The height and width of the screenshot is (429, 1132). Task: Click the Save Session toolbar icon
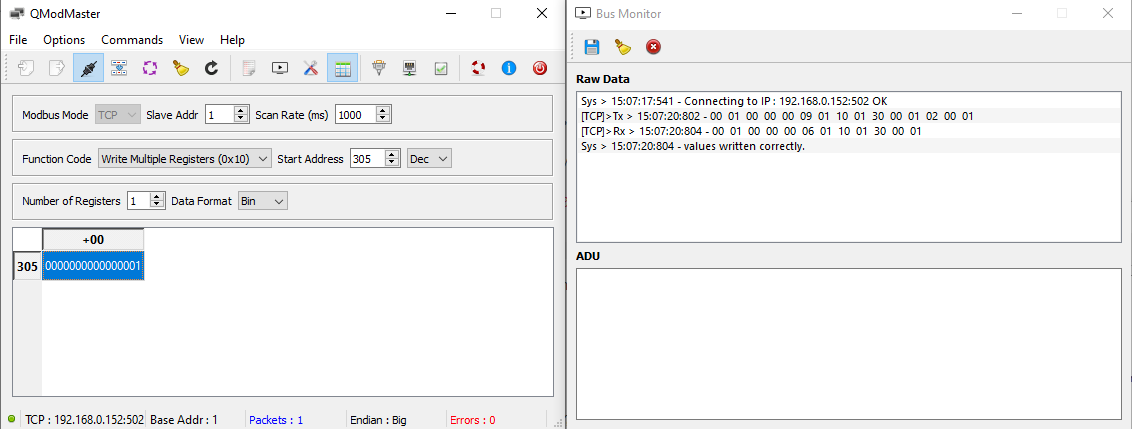pos(57,68)
